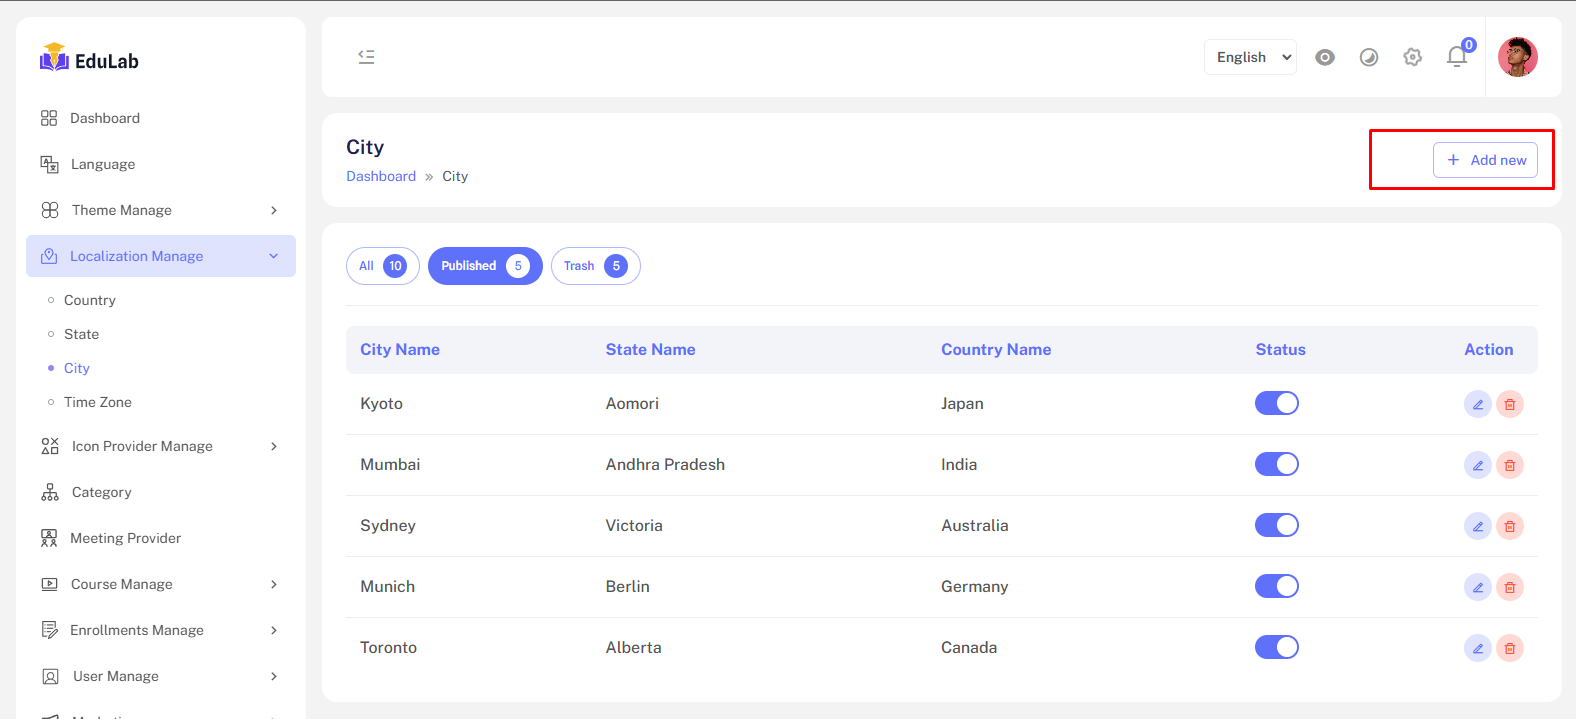The width and height of the screenshot is (1576, 719).
Task: Open the user profile avatar
Action: coord(1517,57)
